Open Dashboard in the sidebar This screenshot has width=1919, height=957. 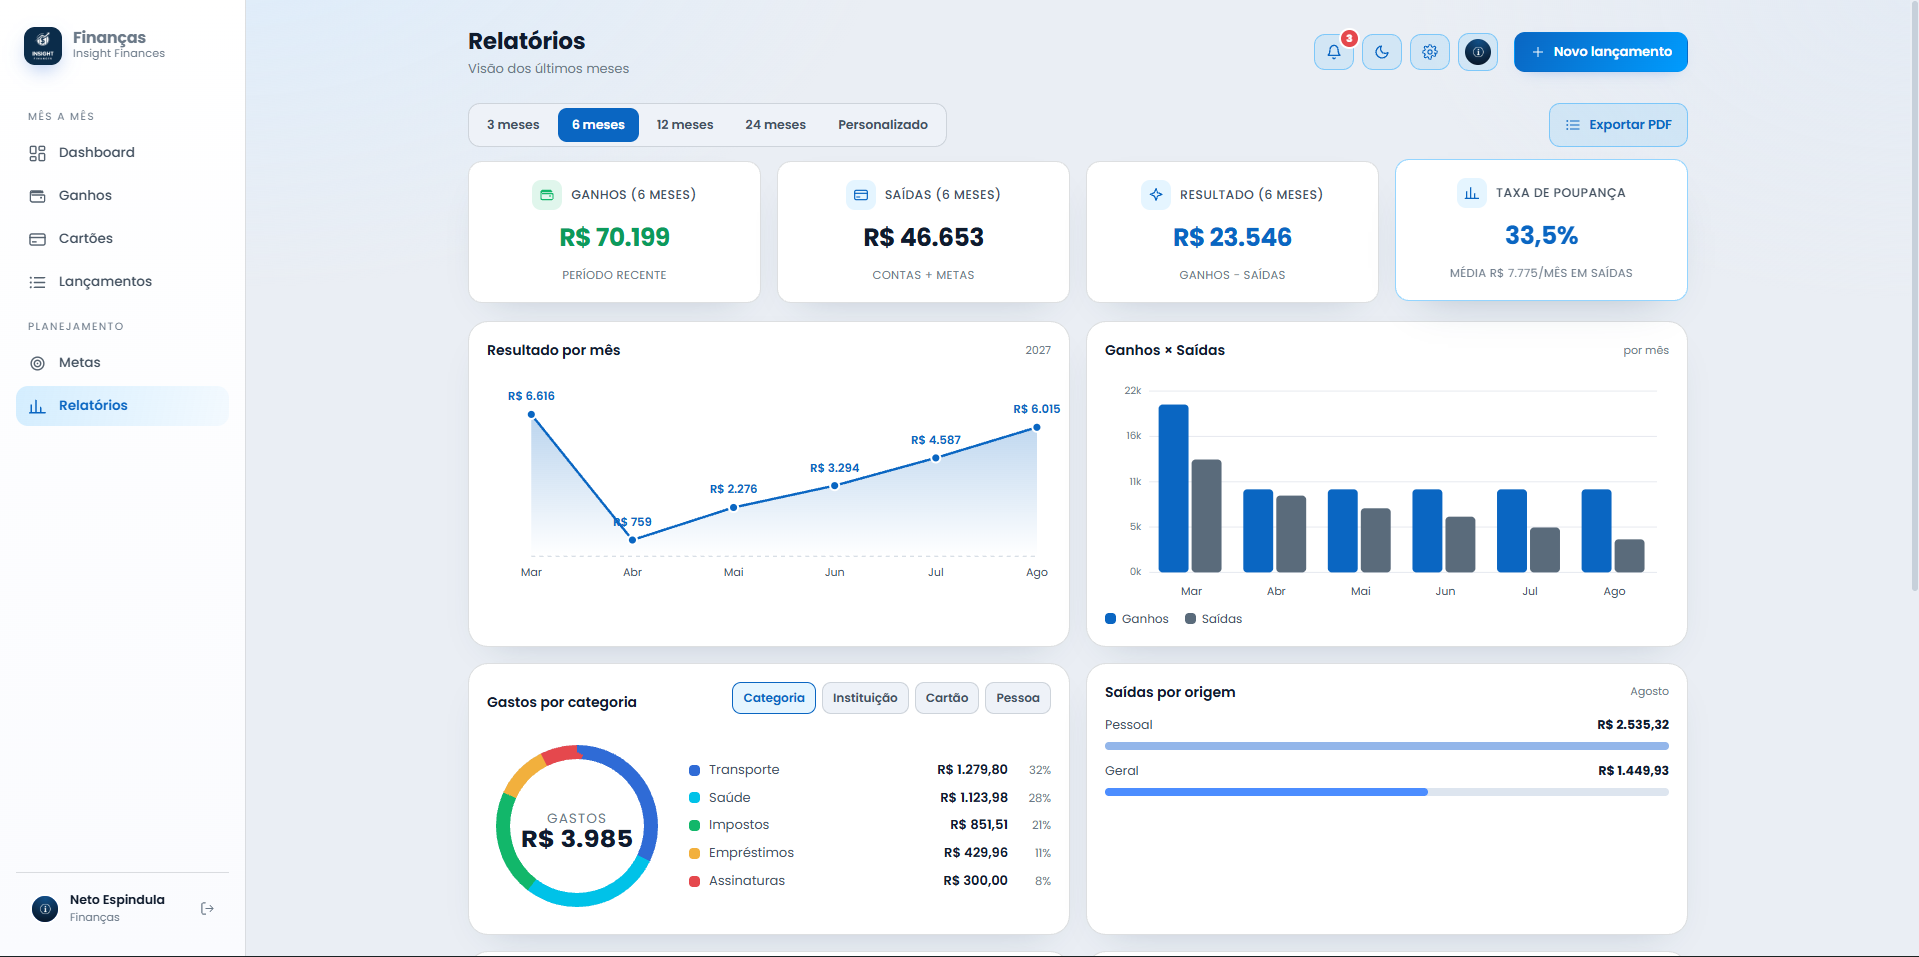(122, 153)
